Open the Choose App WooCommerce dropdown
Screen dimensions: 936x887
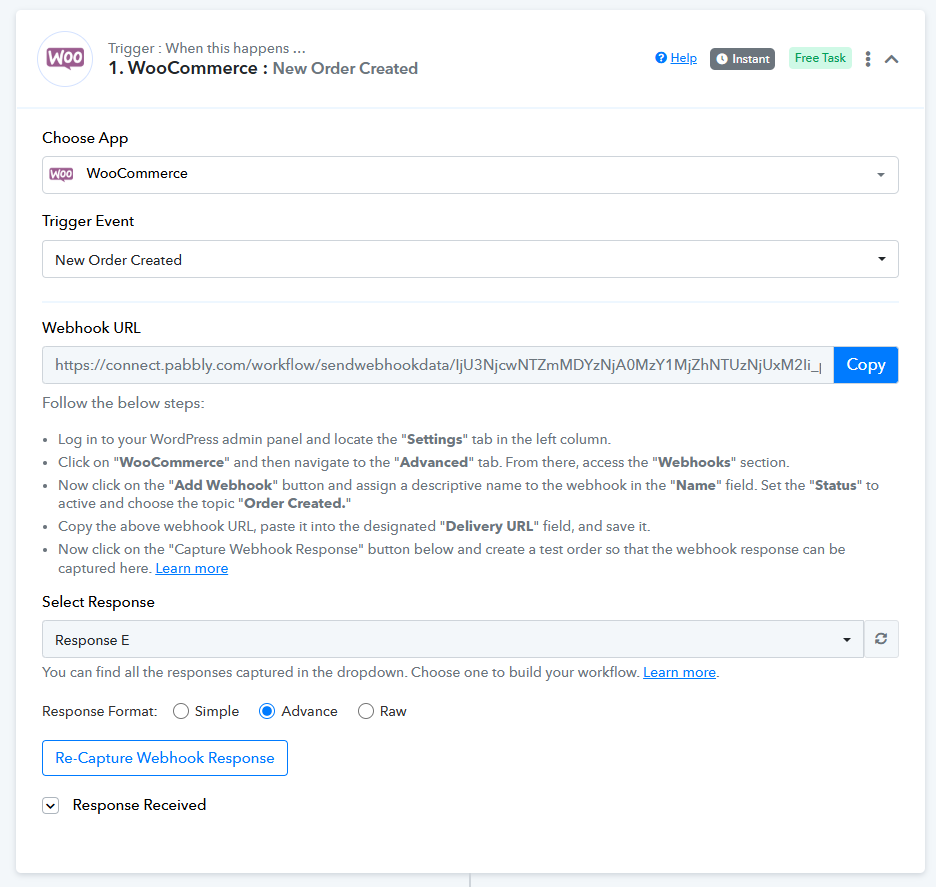[x=470, y=175]
